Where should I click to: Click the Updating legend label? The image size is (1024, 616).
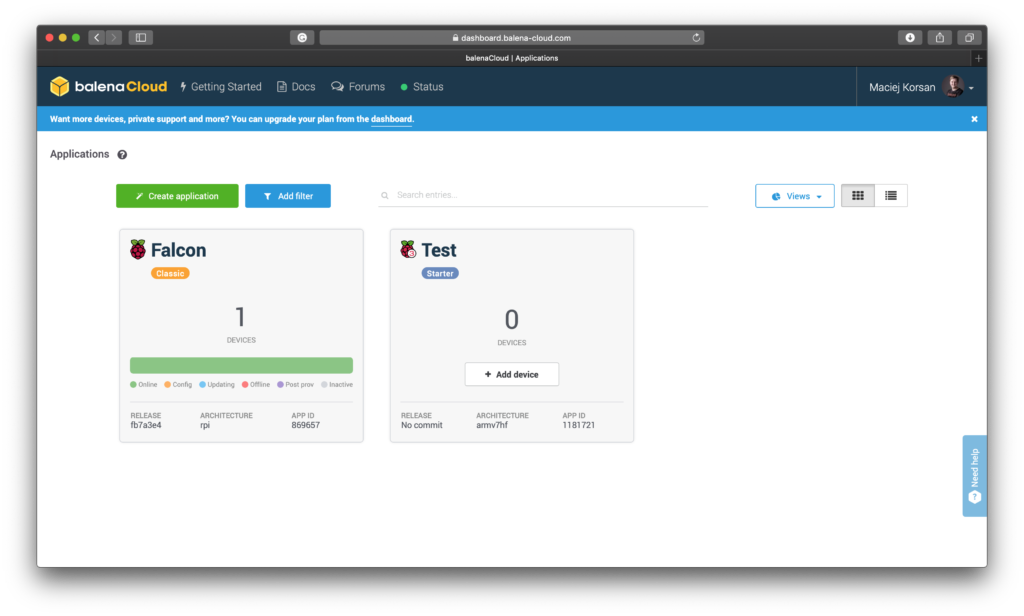tap(221, 385)
